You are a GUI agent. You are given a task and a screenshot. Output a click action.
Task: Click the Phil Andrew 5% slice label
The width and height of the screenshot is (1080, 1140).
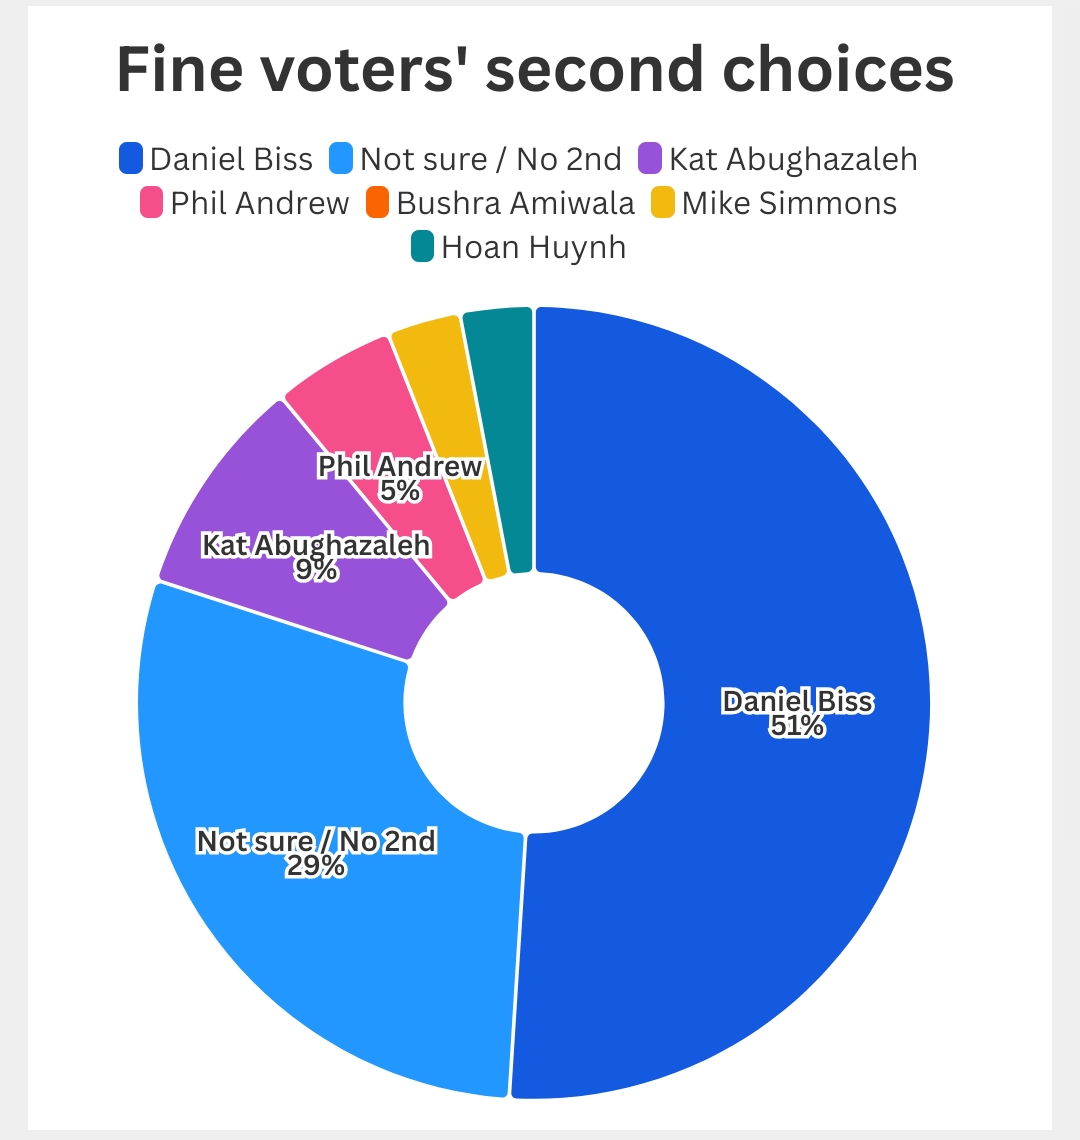[400, 478]
